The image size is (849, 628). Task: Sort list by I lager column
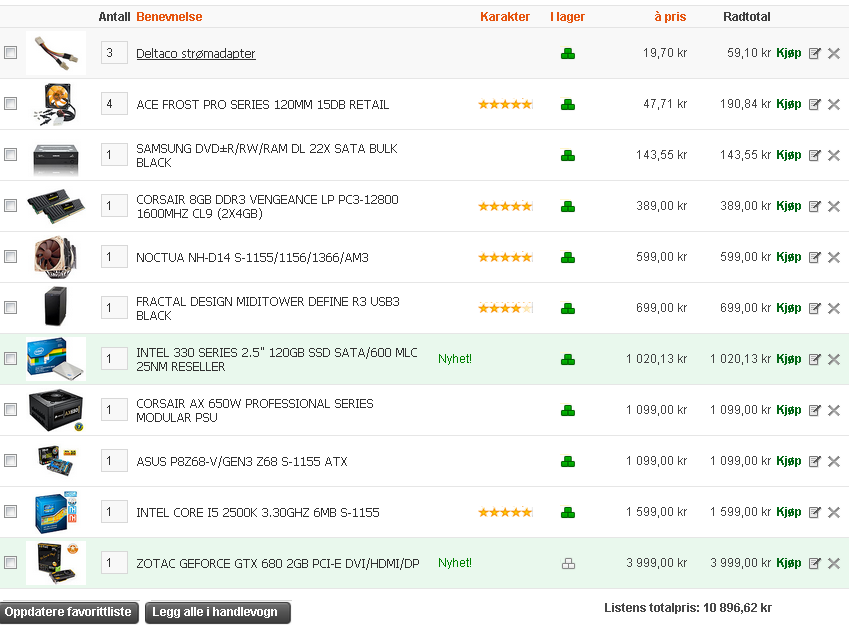coord(567,17)
